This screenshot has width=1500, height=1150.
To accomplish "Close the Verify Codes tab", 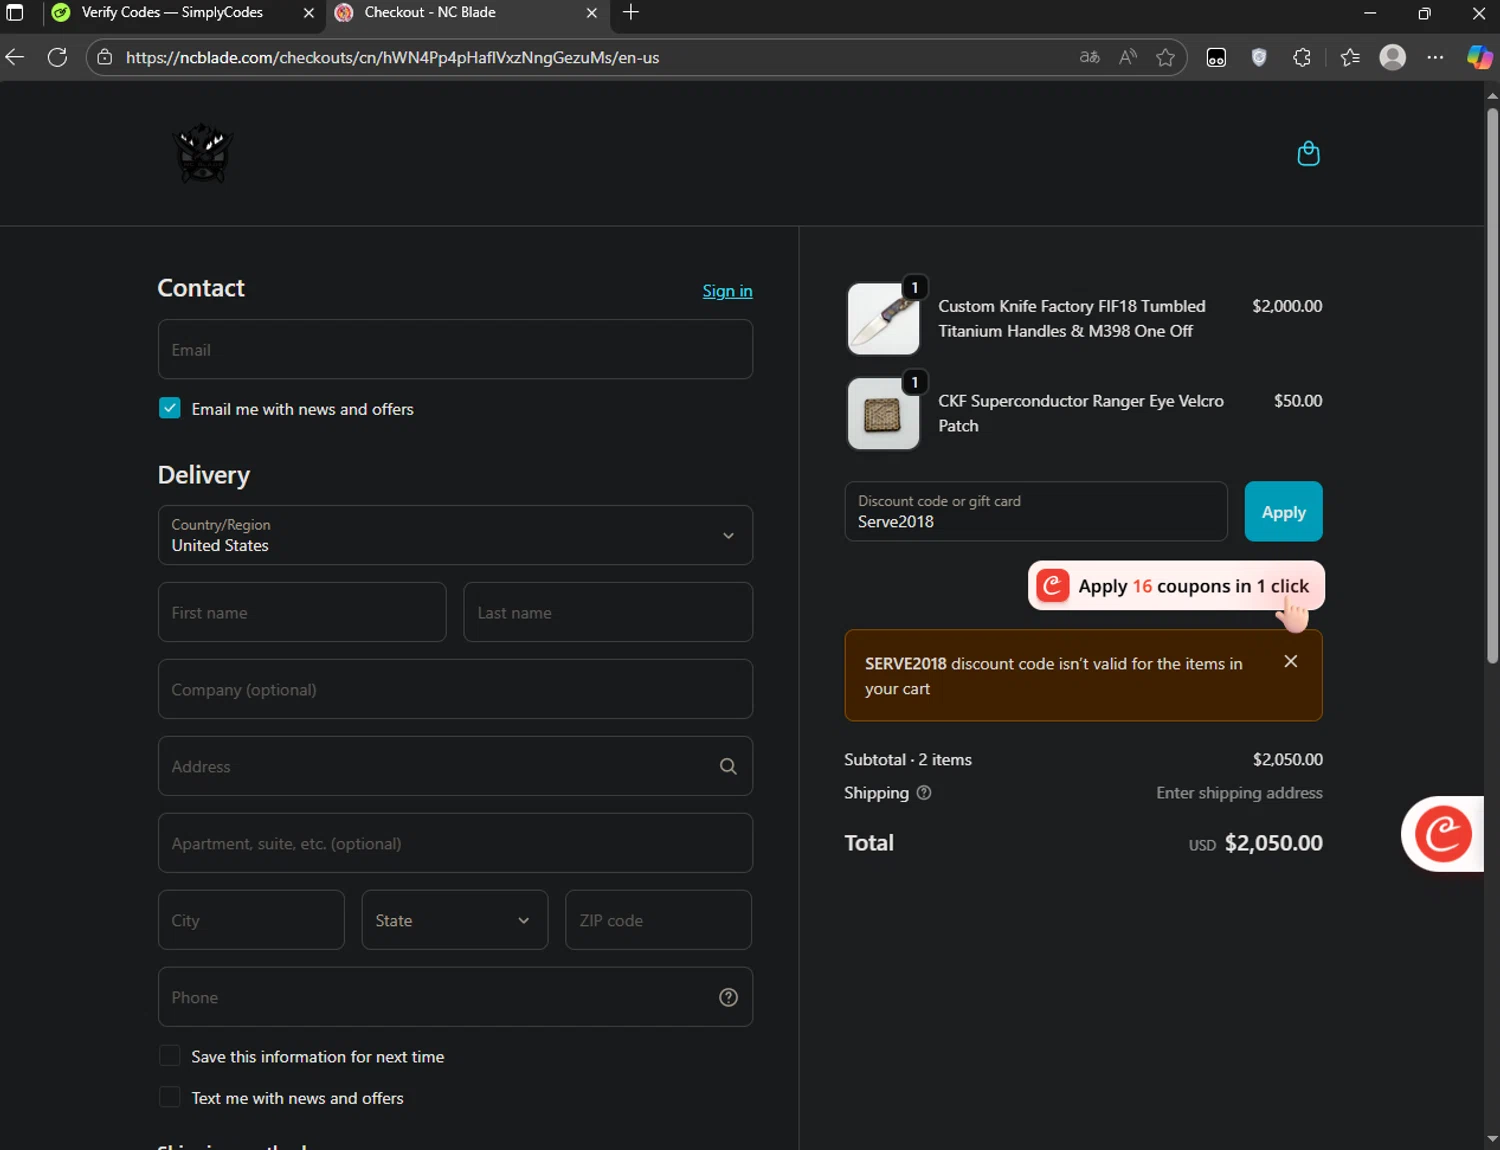I will [x=308, y=13].
